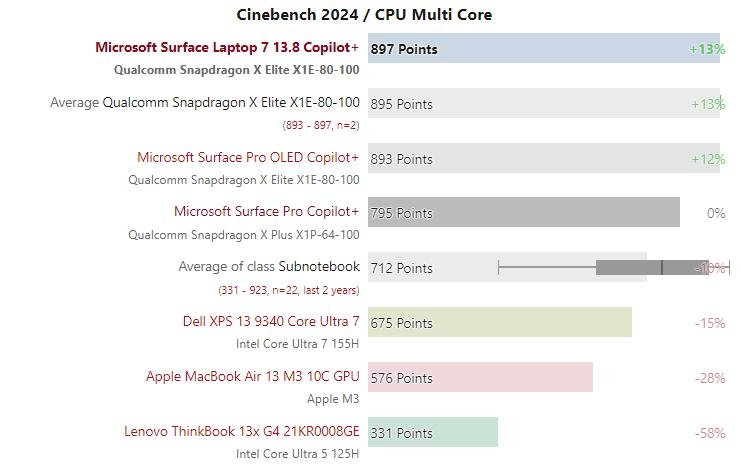Click the Intel Core Ultra 7 155H subtitle

pos(297,344)
